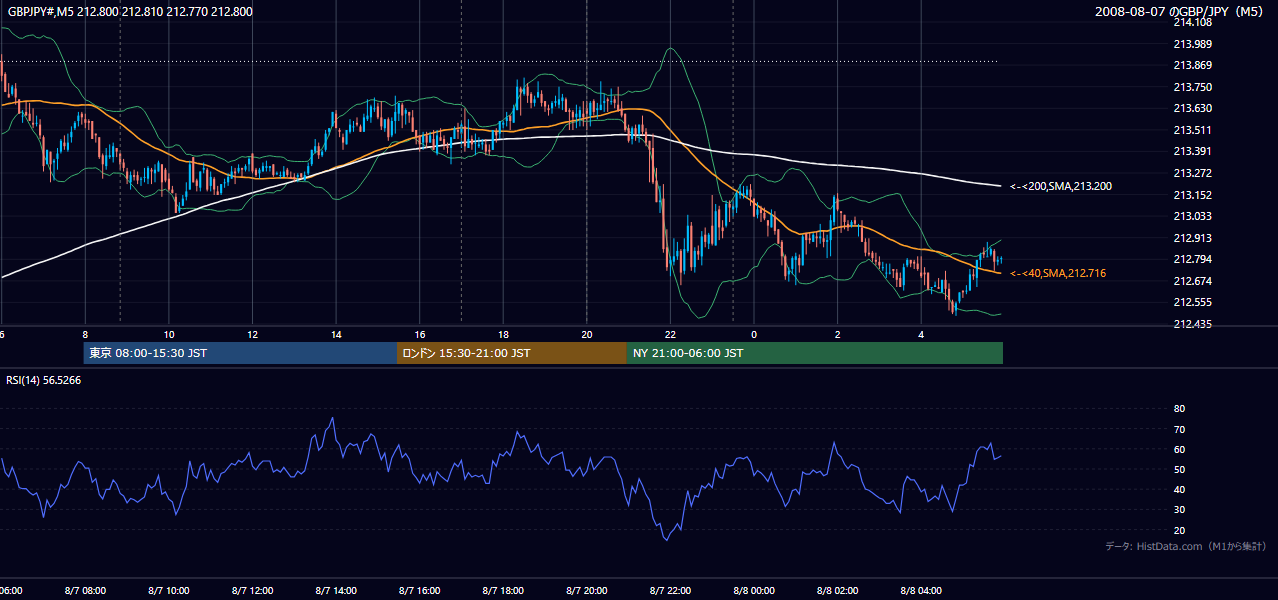Click the 8/7 12:00 time axis label
This screenshot has width=1278, height=600.
click(252, 591)
